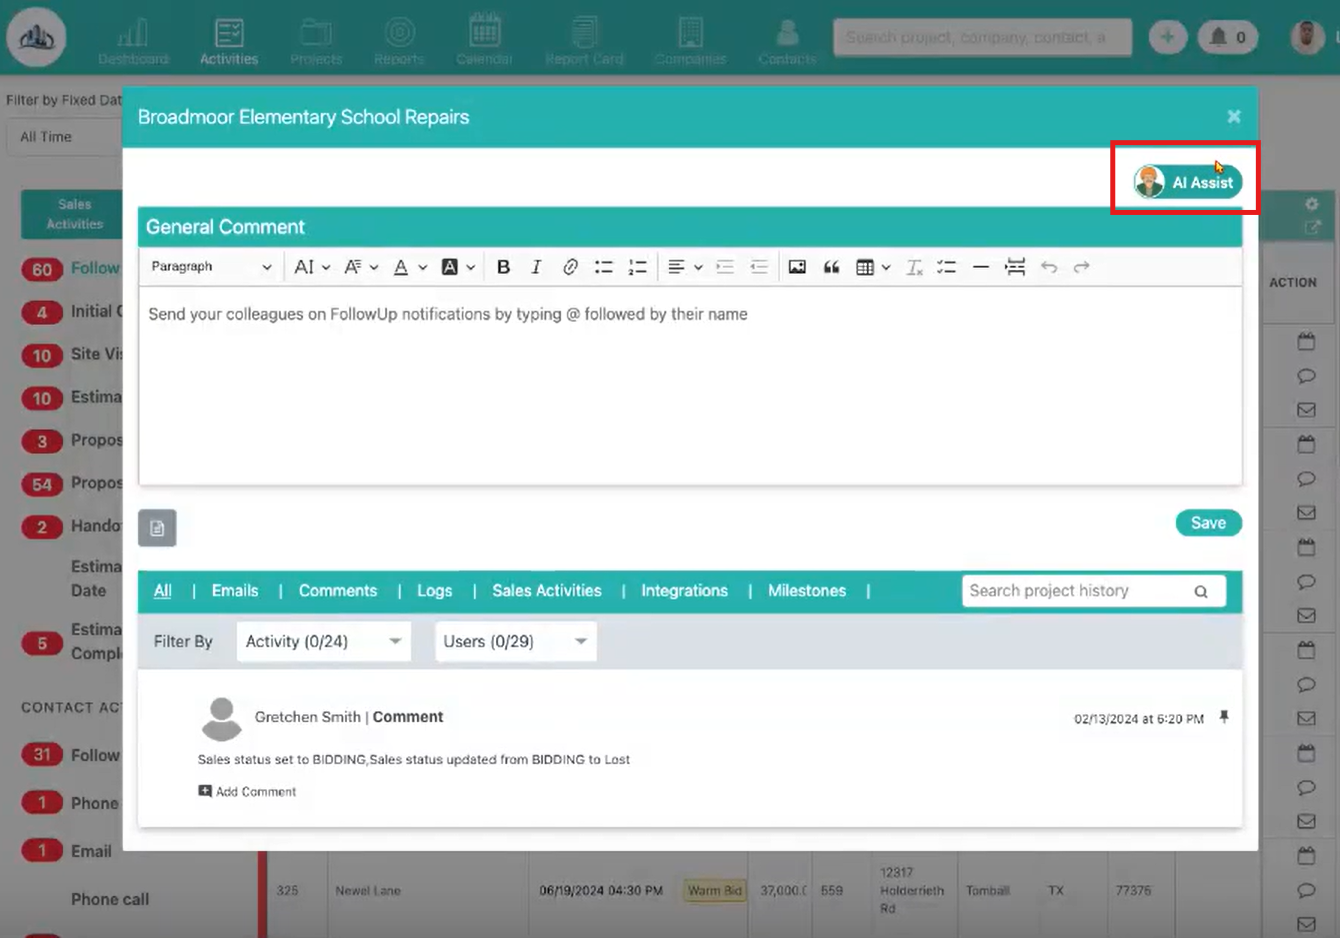Viewport: 1340px width, 938px height.
Task: Switch to the Emails tab
Action: click(x=234, y=590)
